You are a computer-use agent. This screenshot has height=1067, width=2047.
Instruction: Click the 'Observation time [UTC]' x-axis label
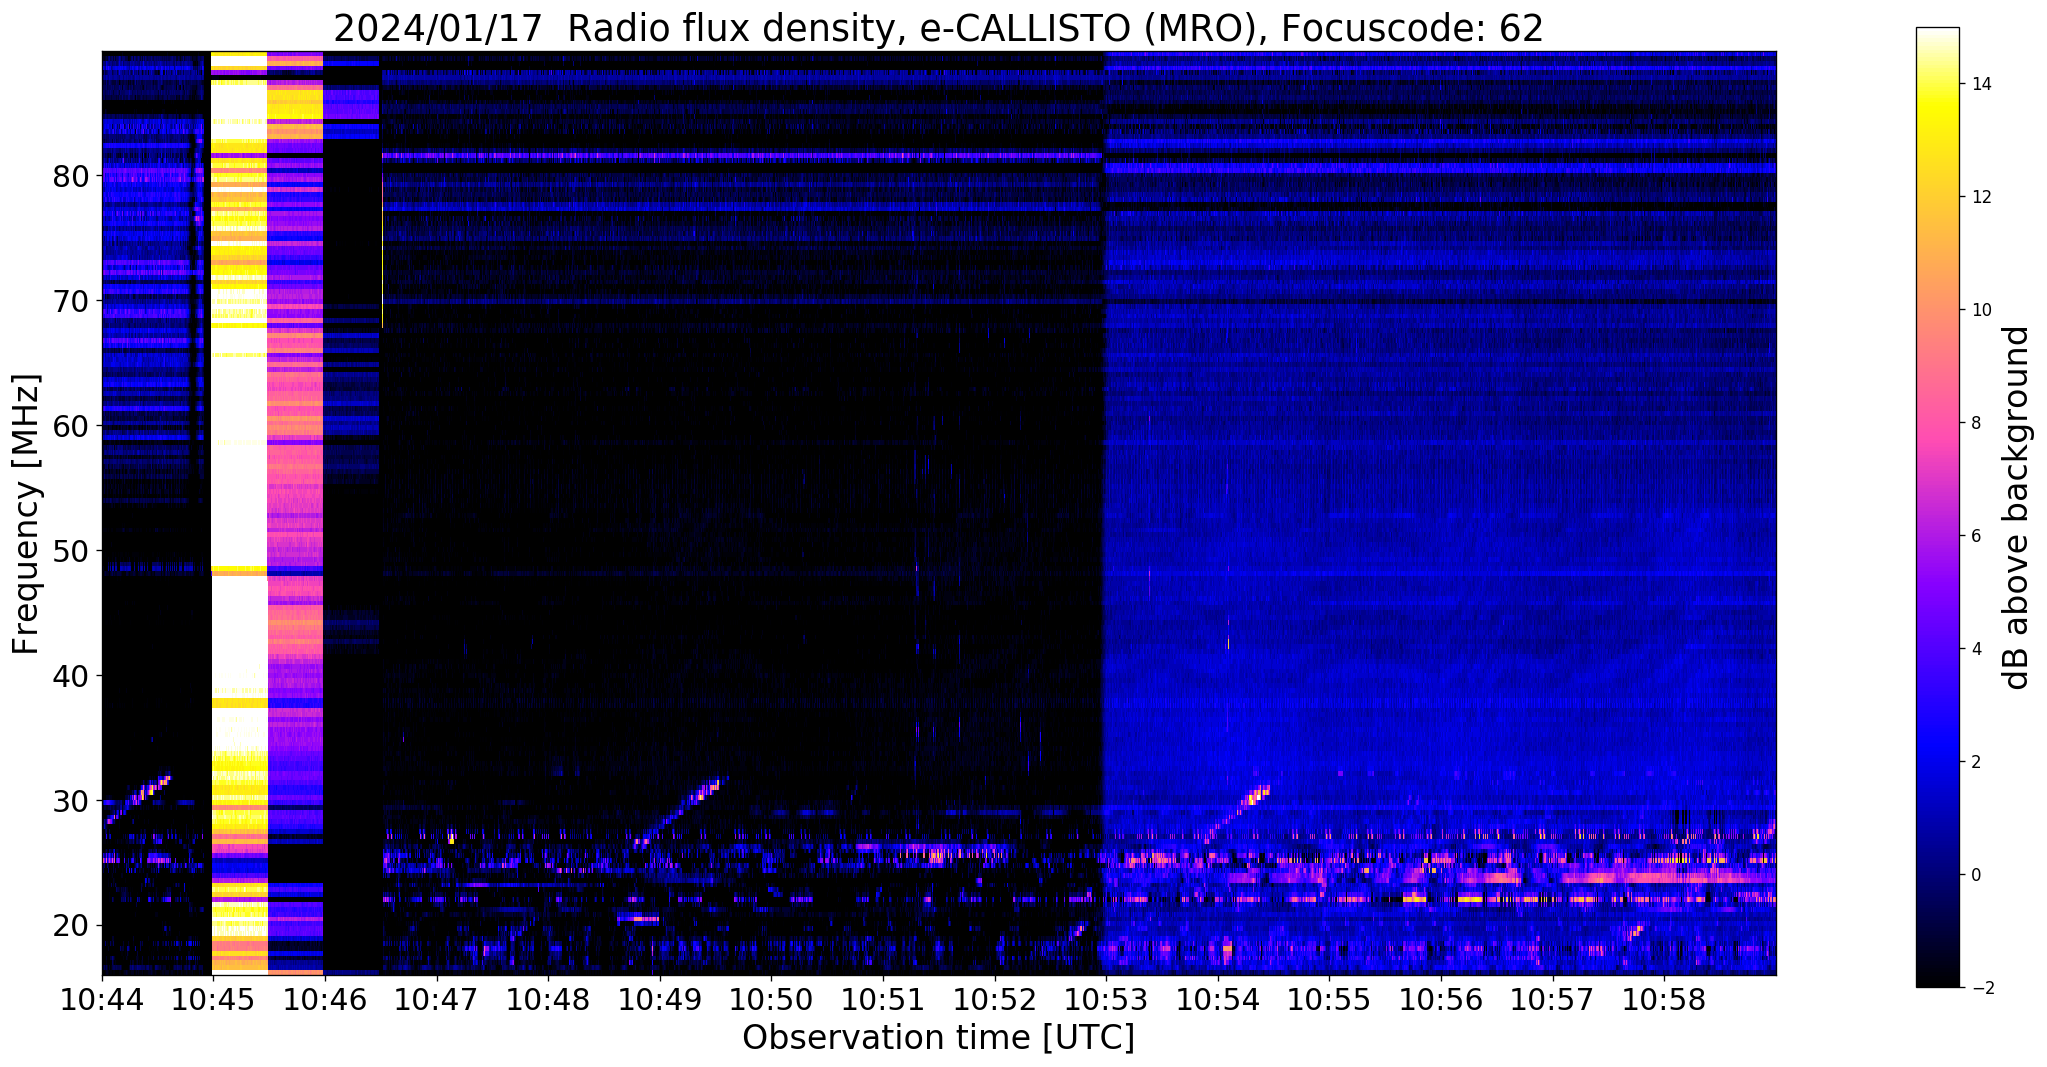click(x=938, y=1037)
